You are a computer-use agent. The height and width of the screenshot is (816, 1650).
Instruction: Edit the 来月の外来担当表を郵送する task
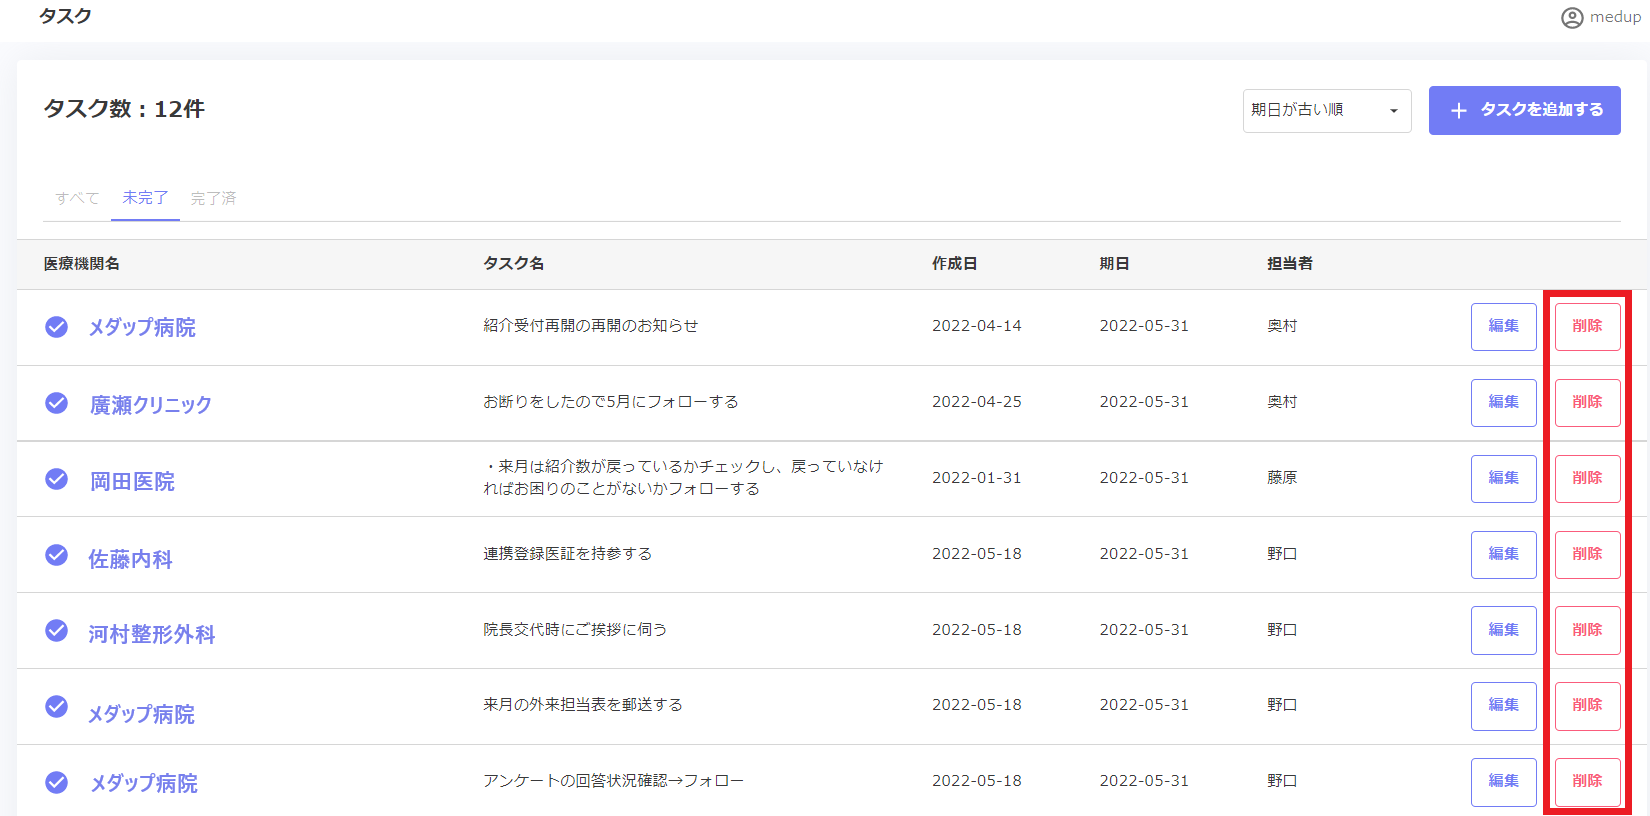point(1503,706)
